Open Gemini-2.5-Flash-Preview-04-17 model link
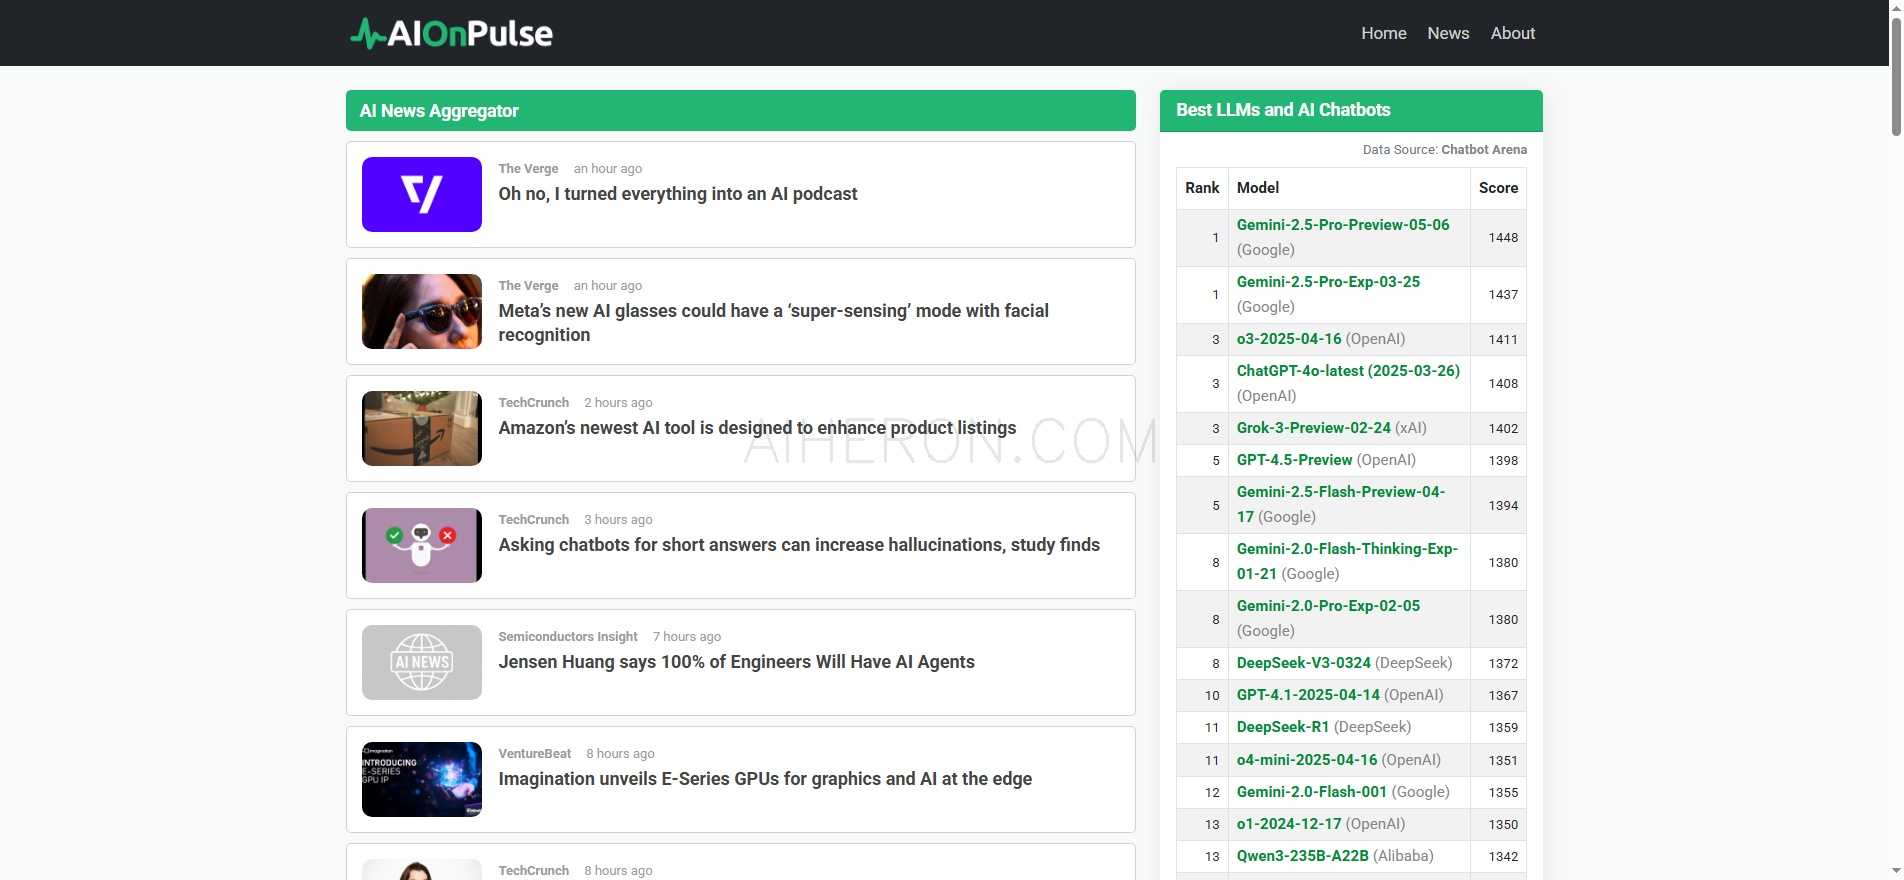Viewport: 1904px width, 880px height. click(1340, 504)
